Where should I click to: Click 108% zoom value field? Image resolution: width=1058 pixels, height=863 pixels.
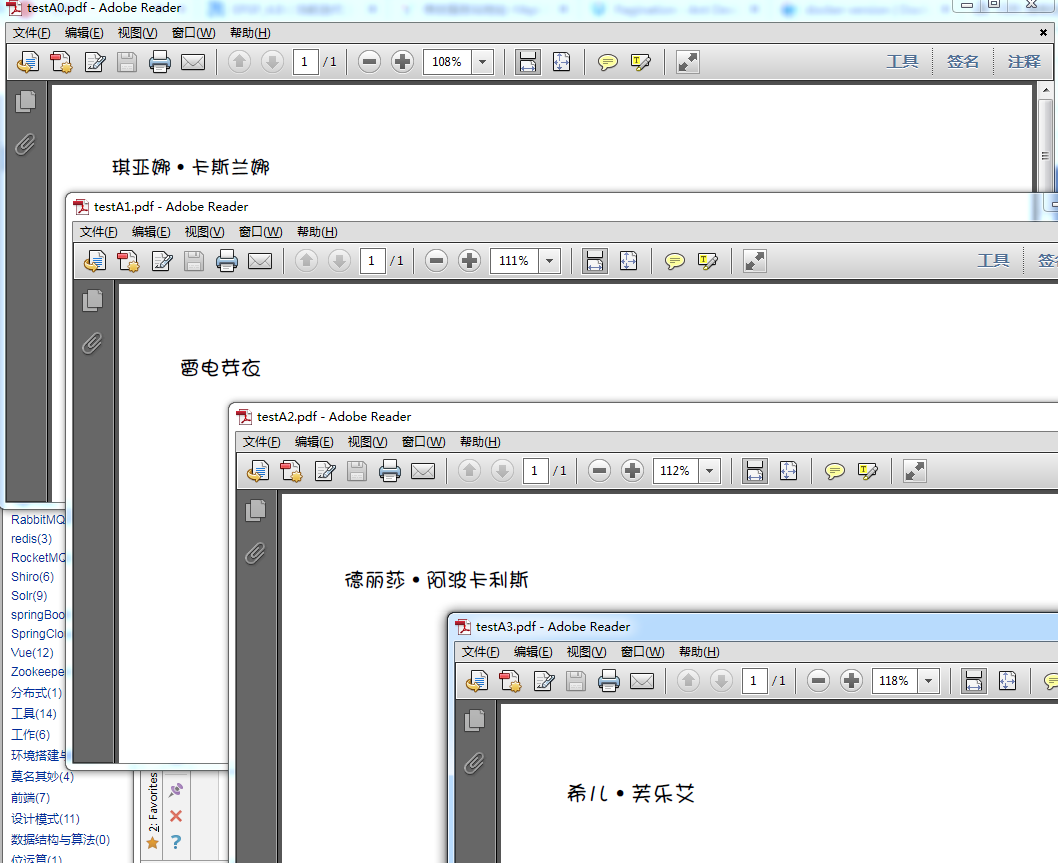(447, 62)
